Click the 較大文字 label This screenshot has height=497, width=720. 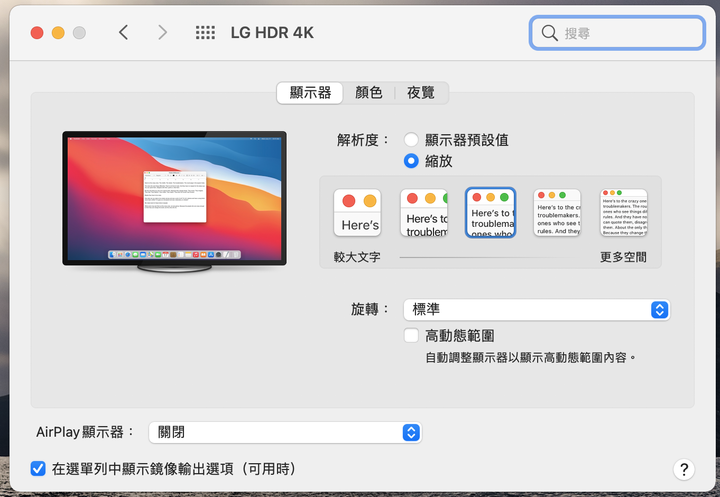point(357,257)
